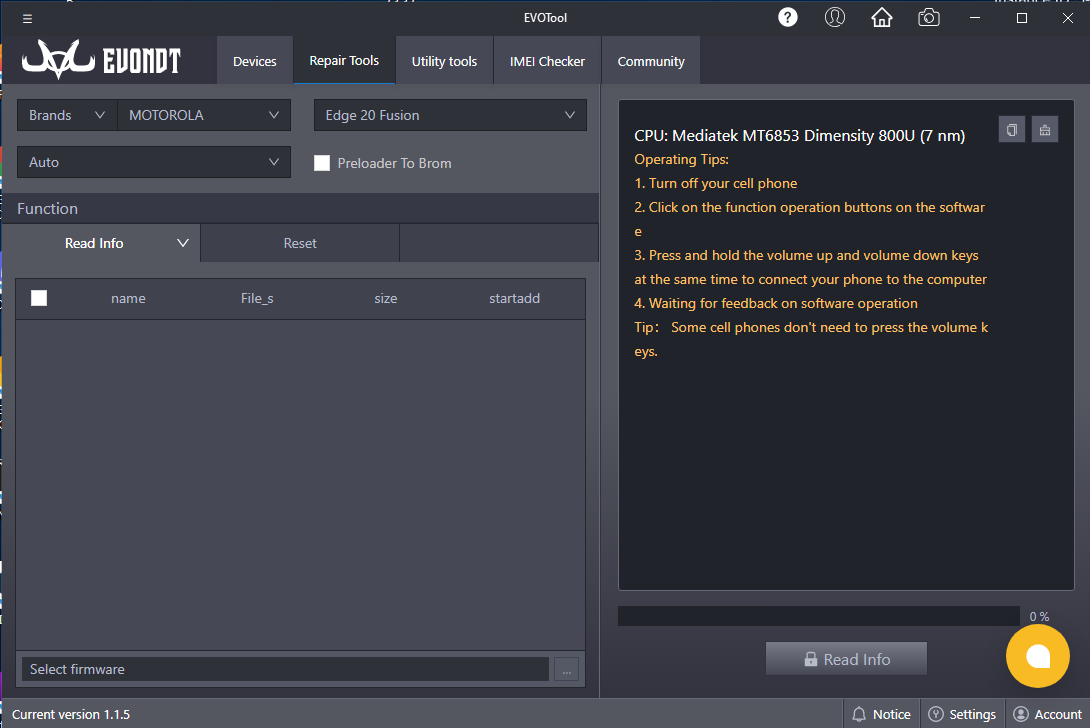Open the hamburger menu icon
Viewport: 1090px width, 728px height.
click(27, 18)
